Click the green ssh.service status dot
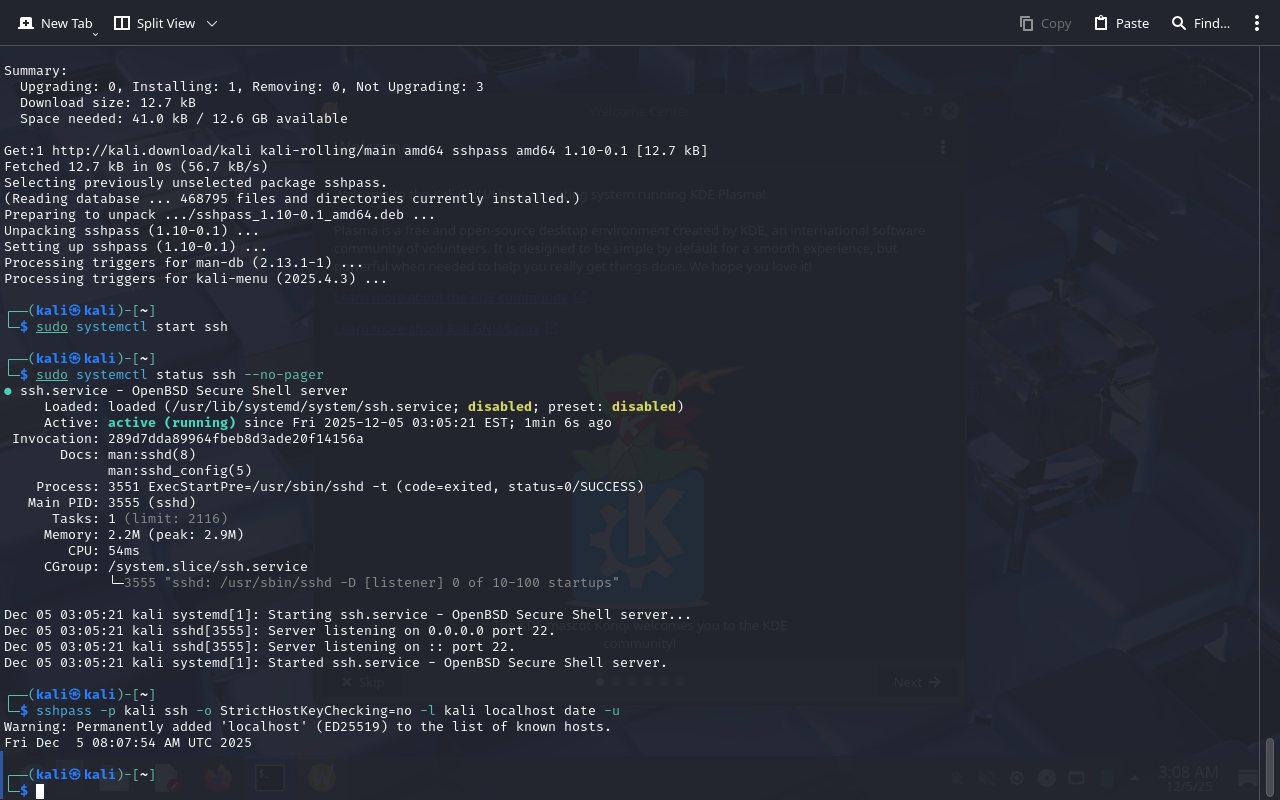Screen dimensions: 1280x800 coord(8,391)
